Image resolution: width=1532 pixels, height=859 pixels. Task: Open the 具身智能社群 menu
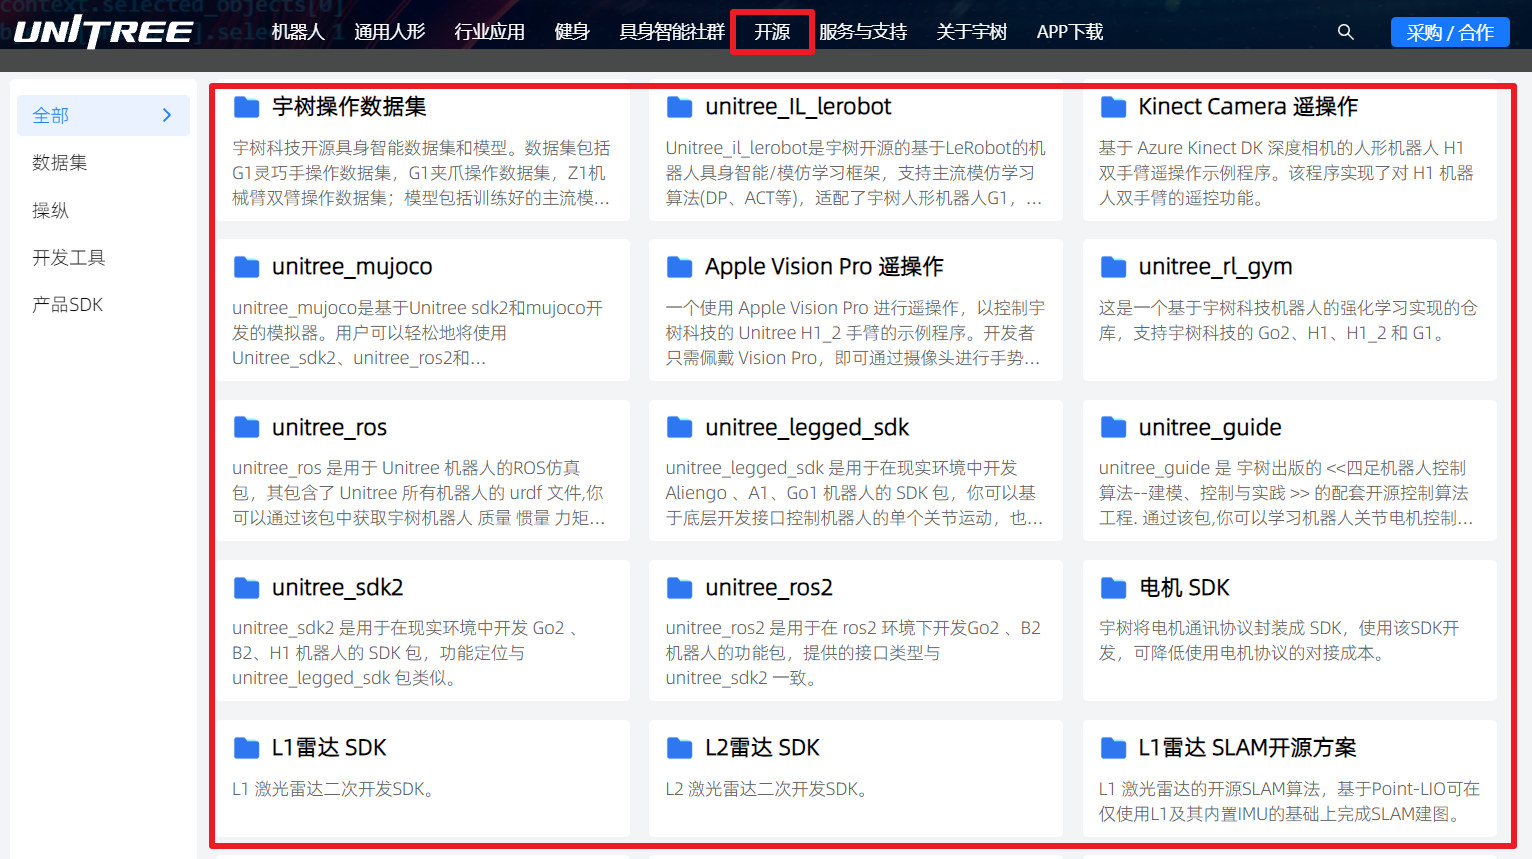tap(672, 32)
